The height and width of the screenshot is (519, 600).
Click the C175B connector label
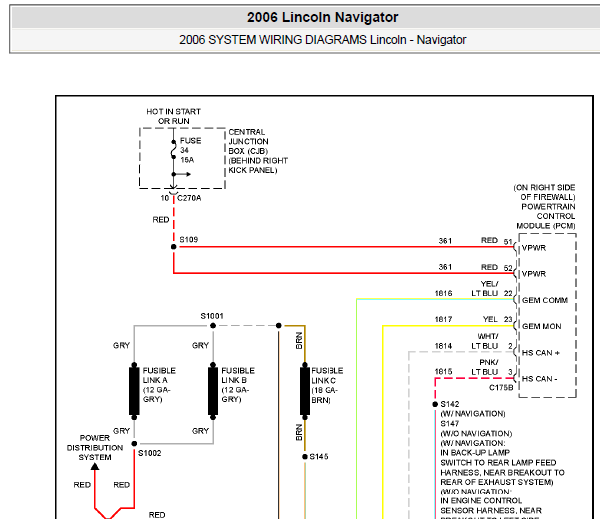(x=501, y=388)
